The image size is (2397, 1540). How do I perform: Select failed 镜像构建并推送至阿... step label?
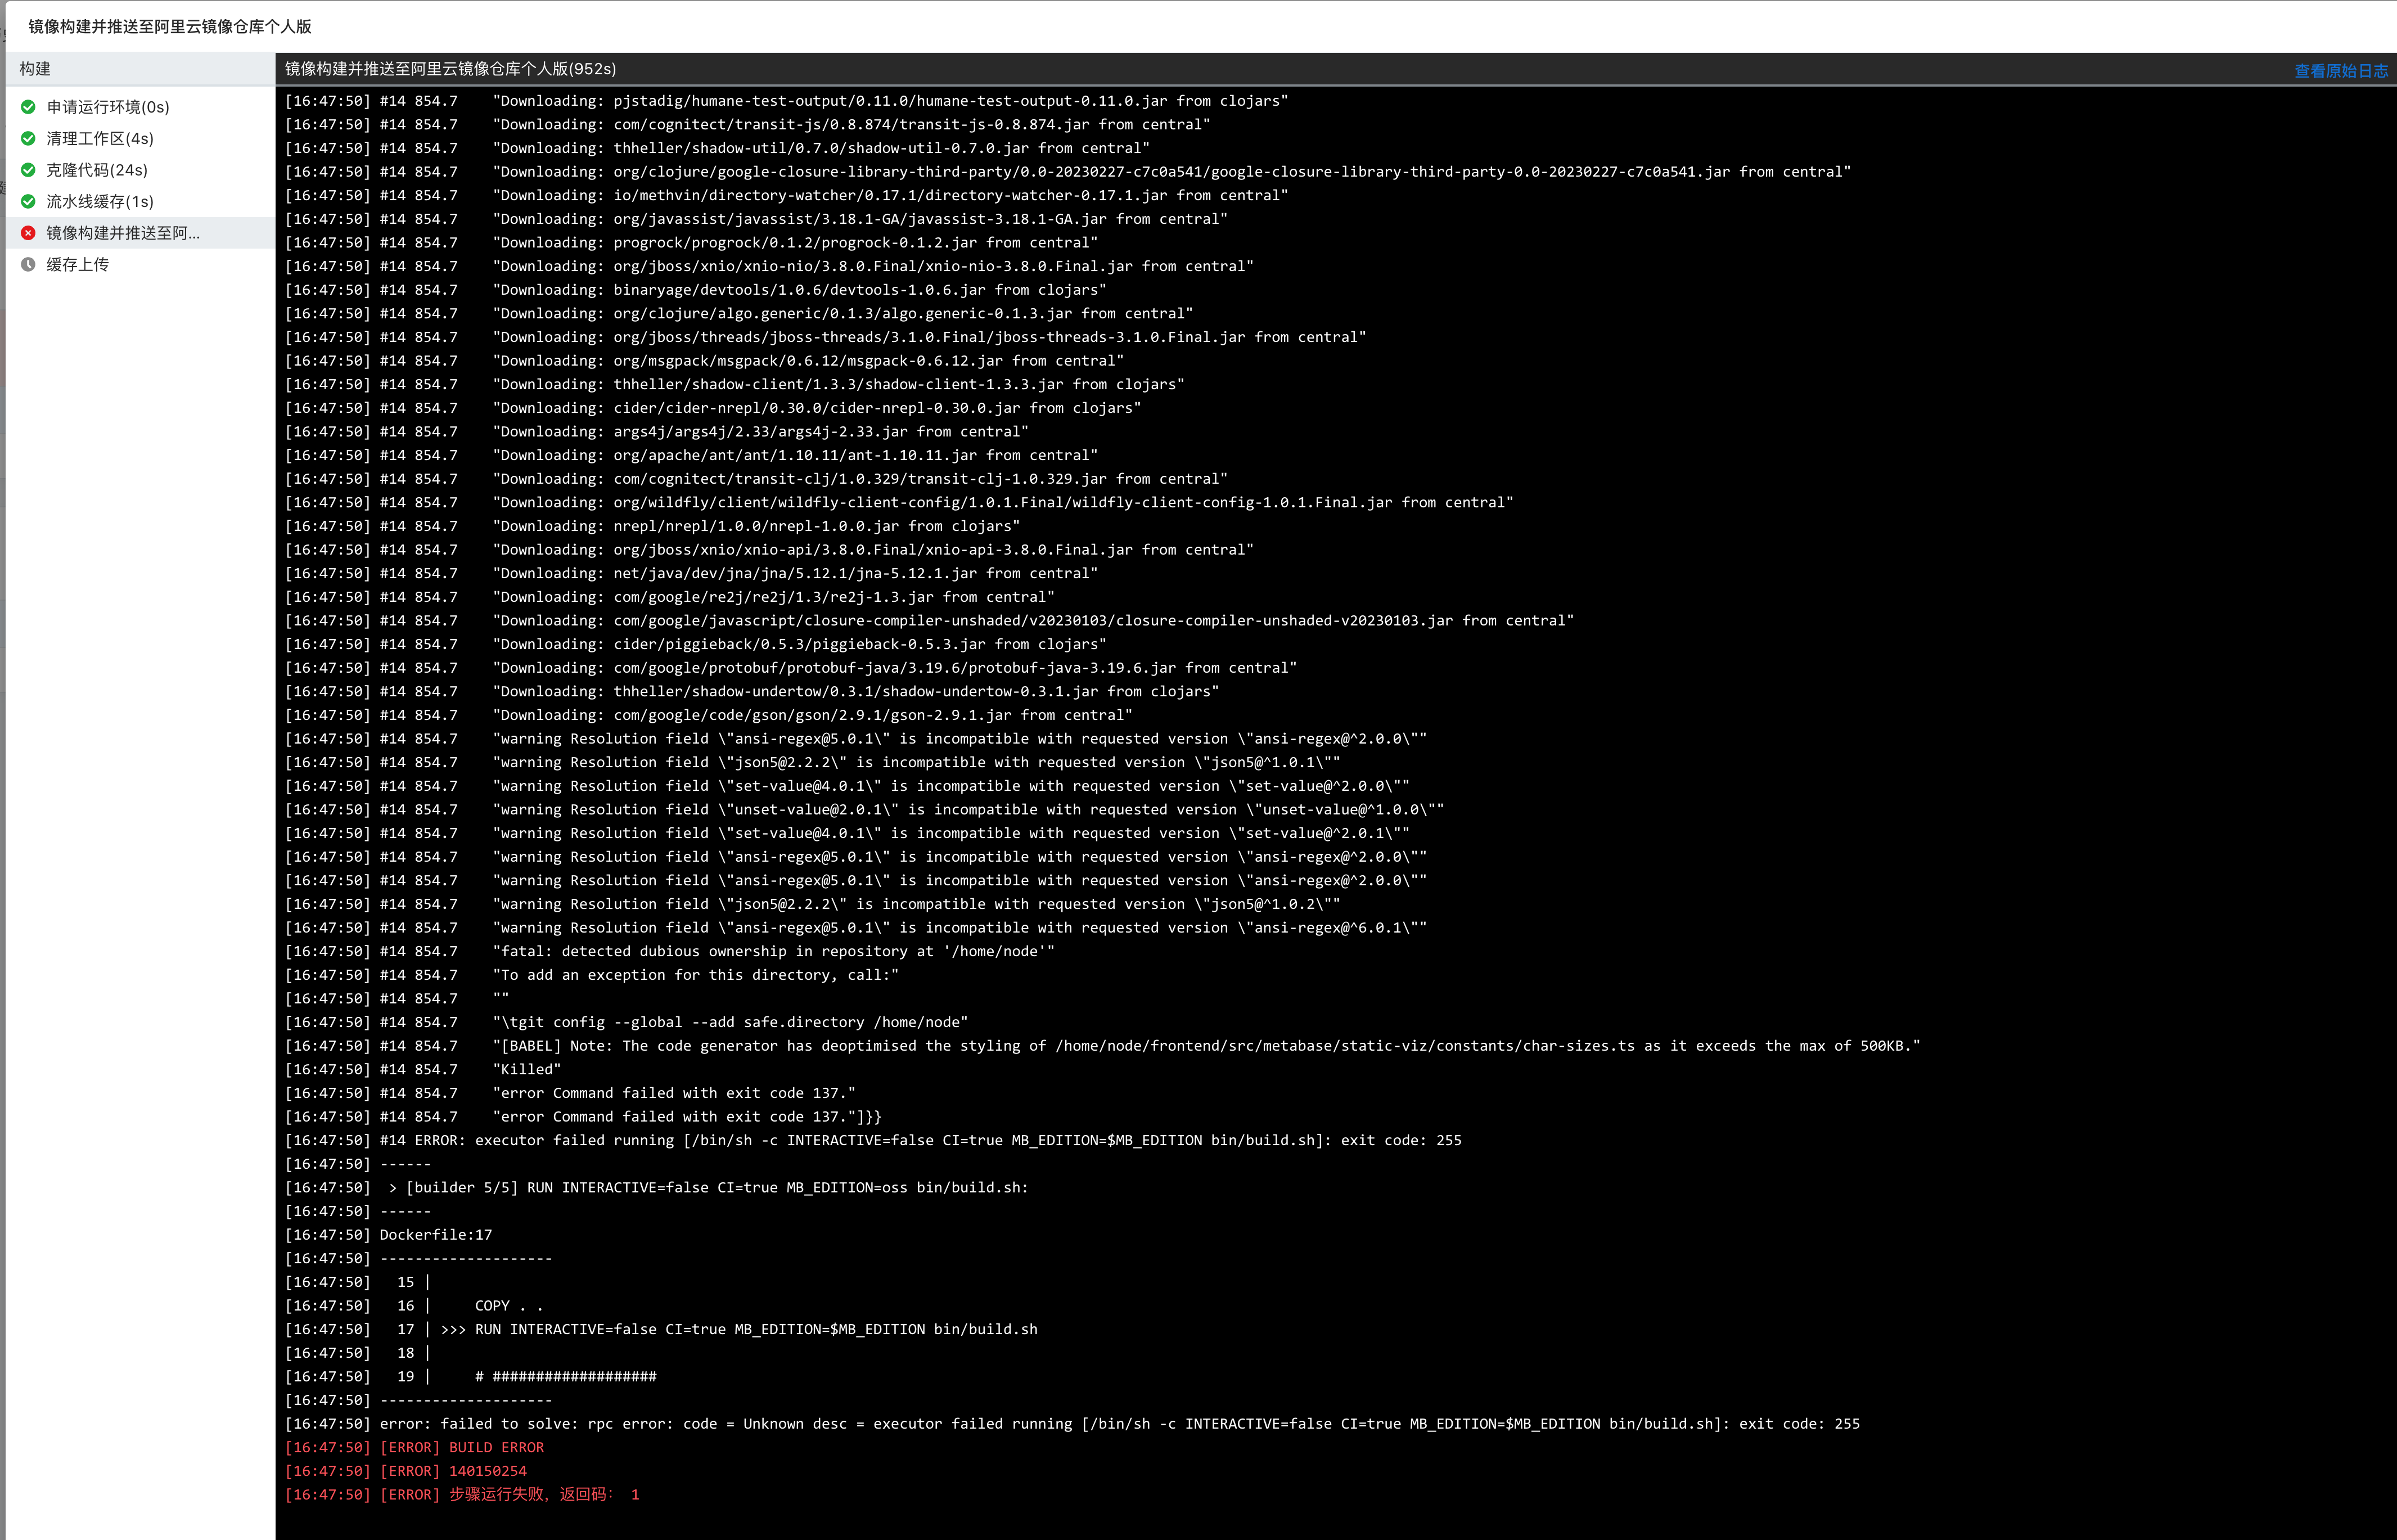coord(123,233)
